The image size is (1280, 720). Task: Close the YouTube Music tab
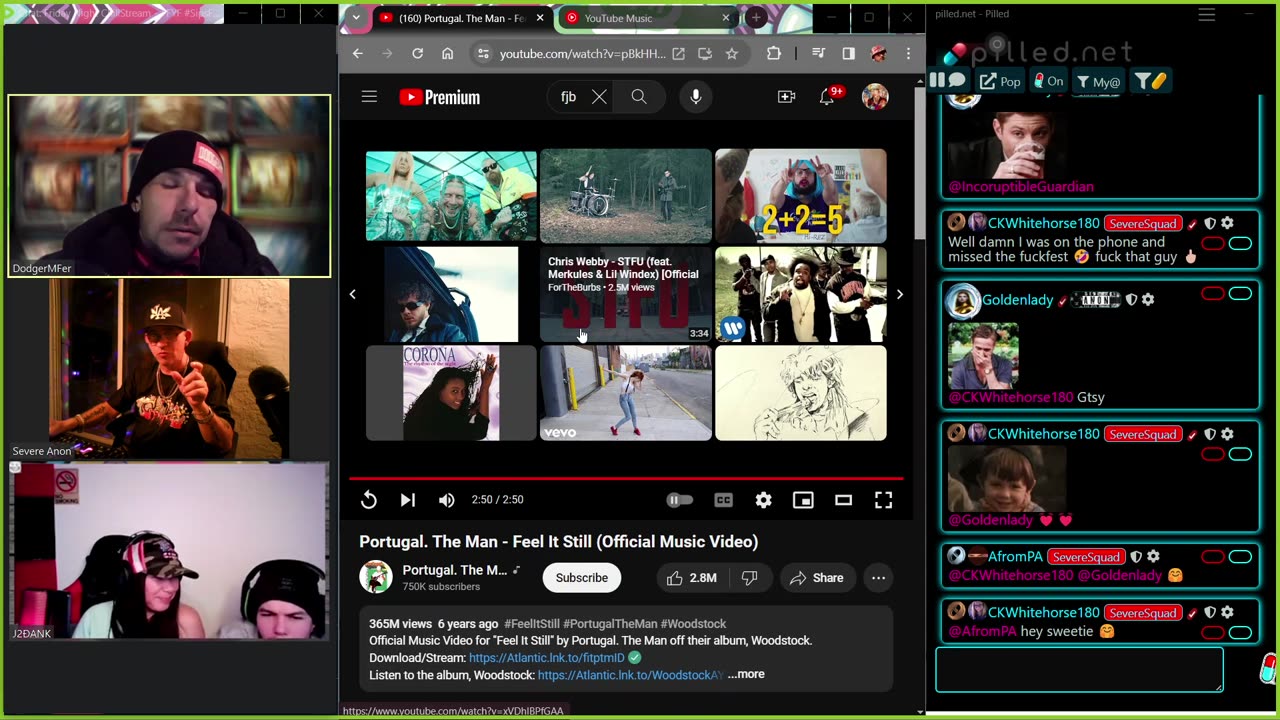(726, 18)
